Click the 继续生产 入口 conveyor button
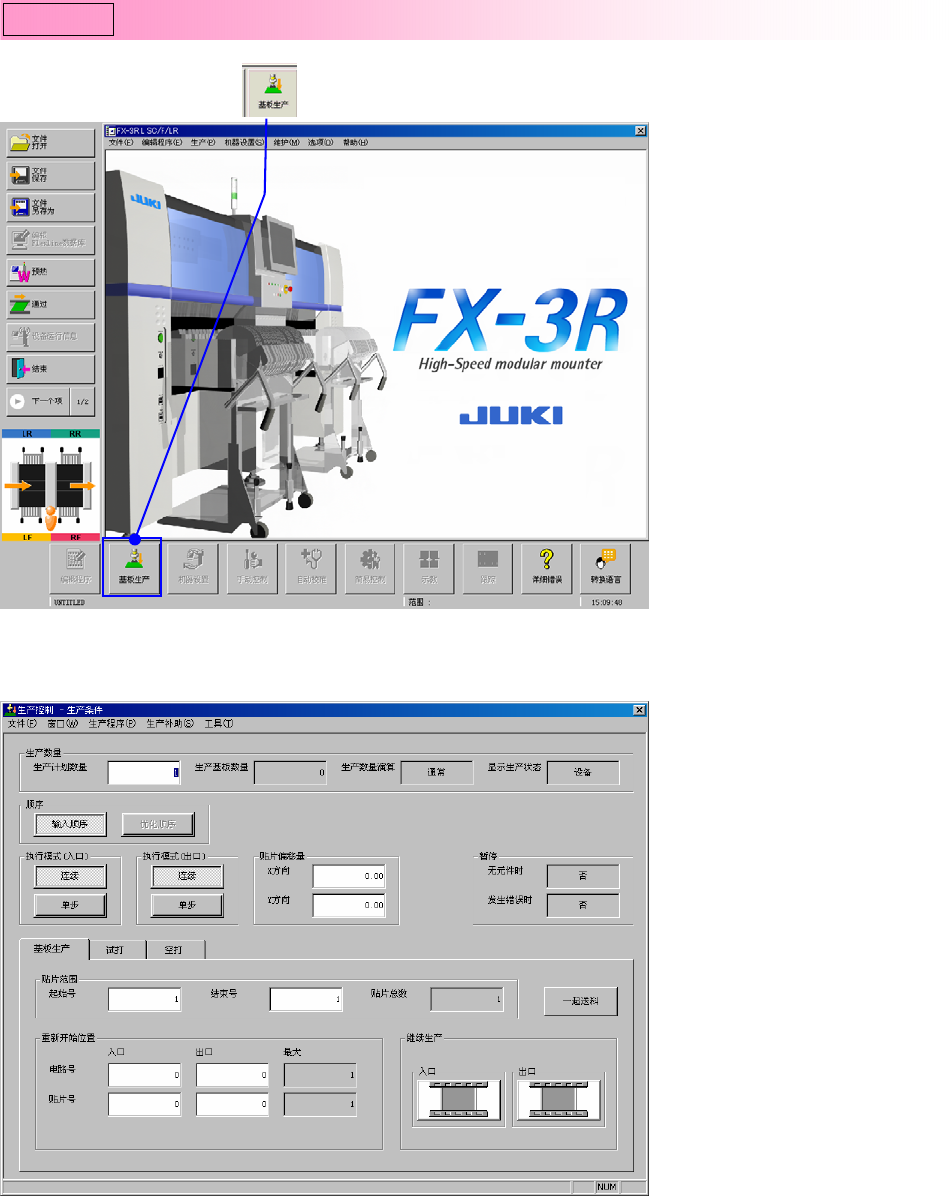Screen dimensions: 952x1196 pyautogui.click(x=458, y=1099)
